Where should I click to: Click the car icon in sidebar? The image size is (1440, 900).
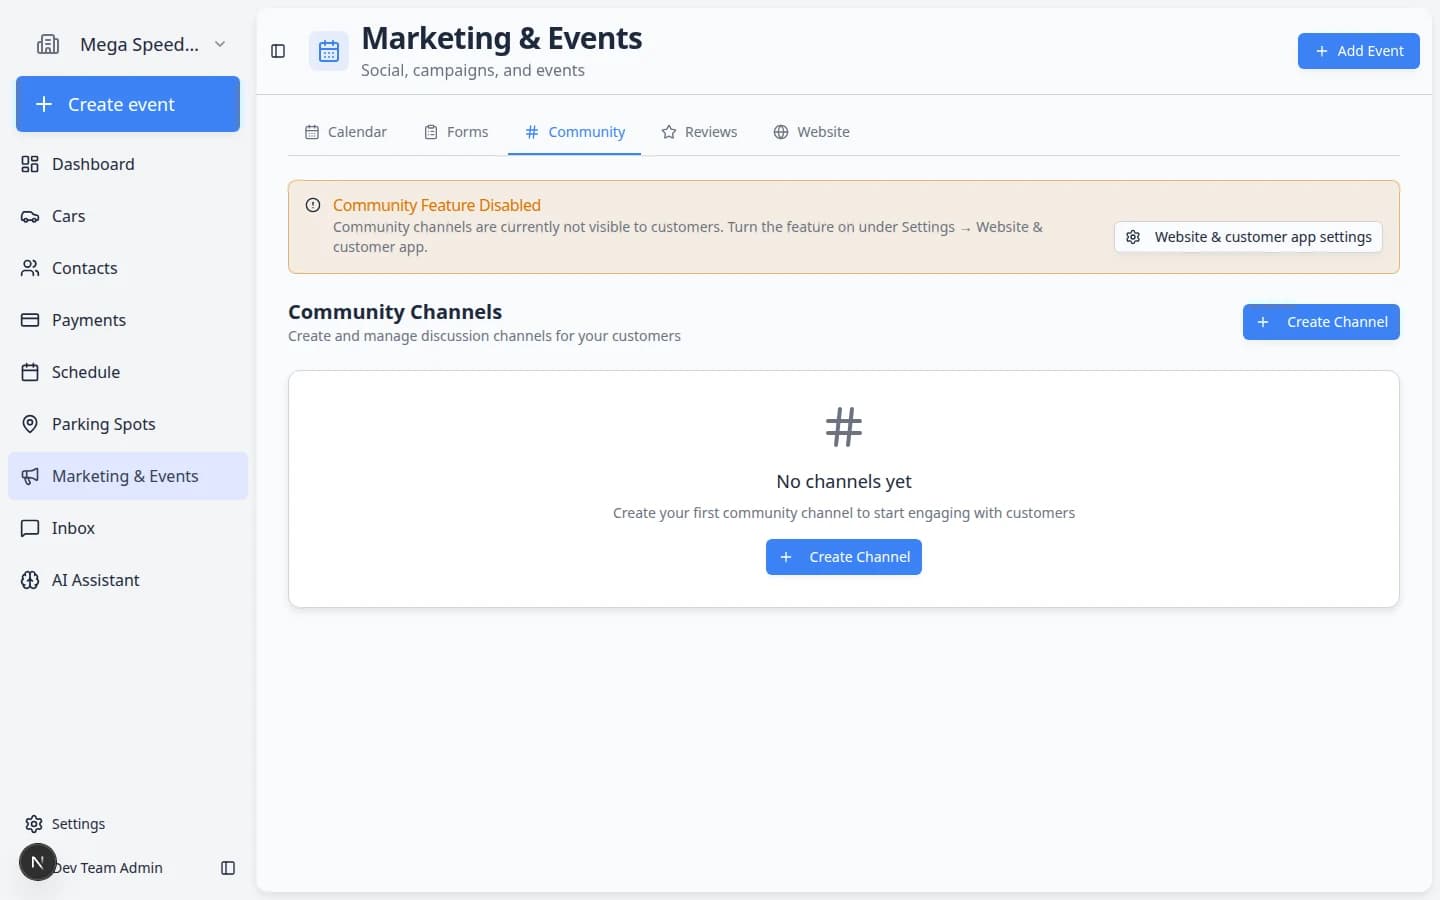click(x=30, y=216)
